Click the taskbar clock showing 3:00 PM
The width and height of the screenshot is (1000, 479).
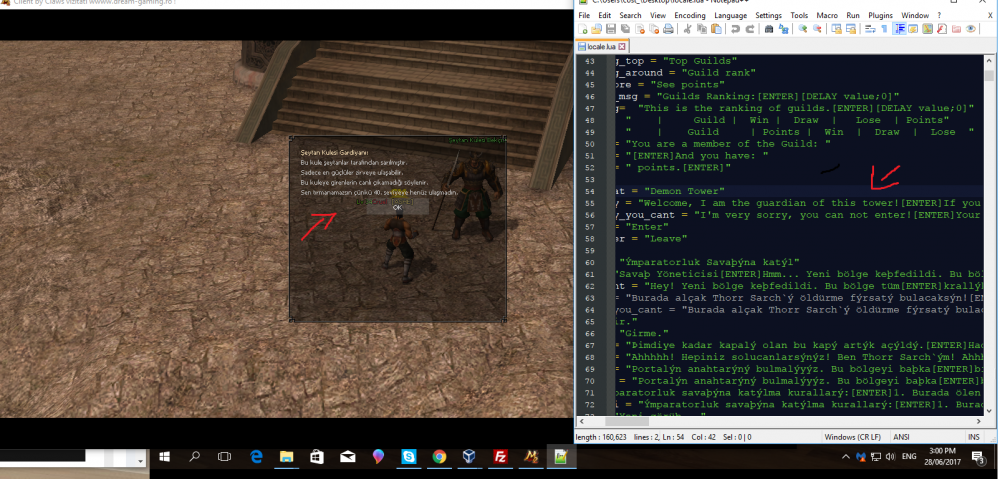(942, 456)
